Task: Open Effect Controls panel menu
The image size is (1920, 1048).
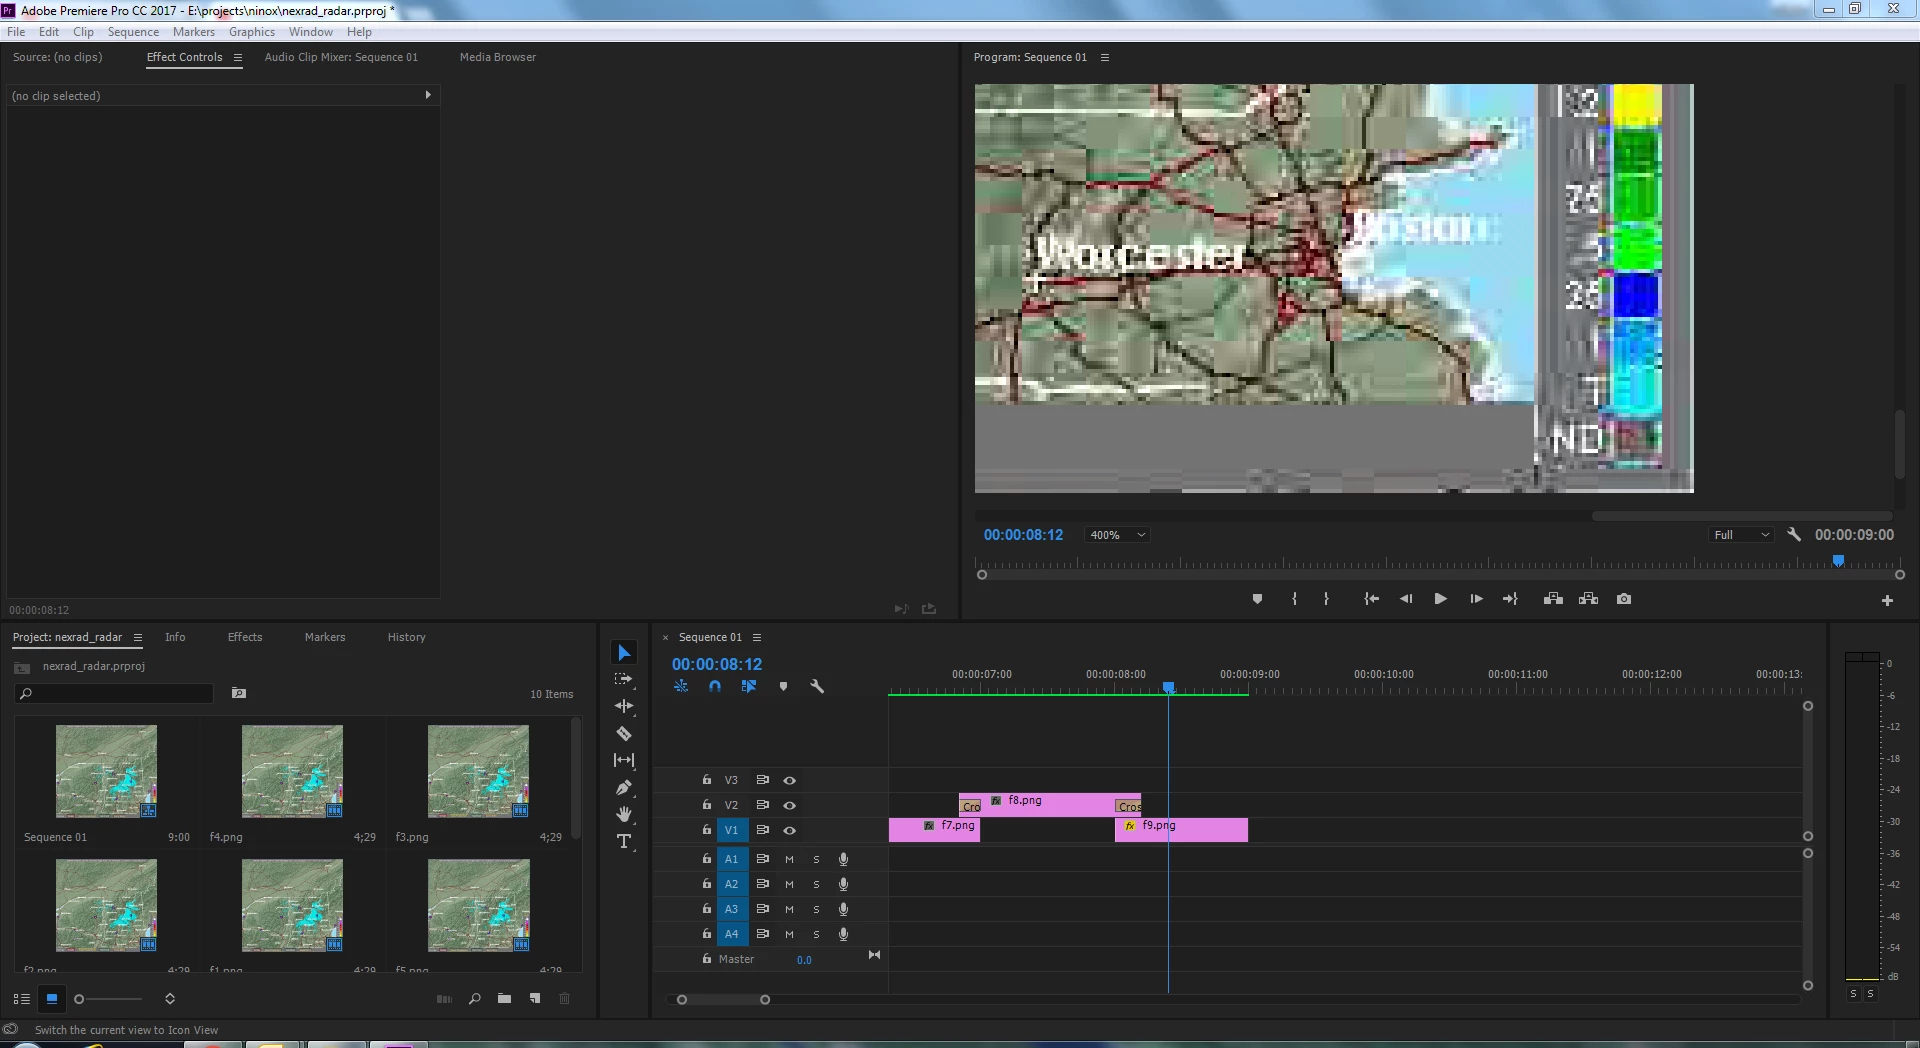Action: (x=238, y=58)
